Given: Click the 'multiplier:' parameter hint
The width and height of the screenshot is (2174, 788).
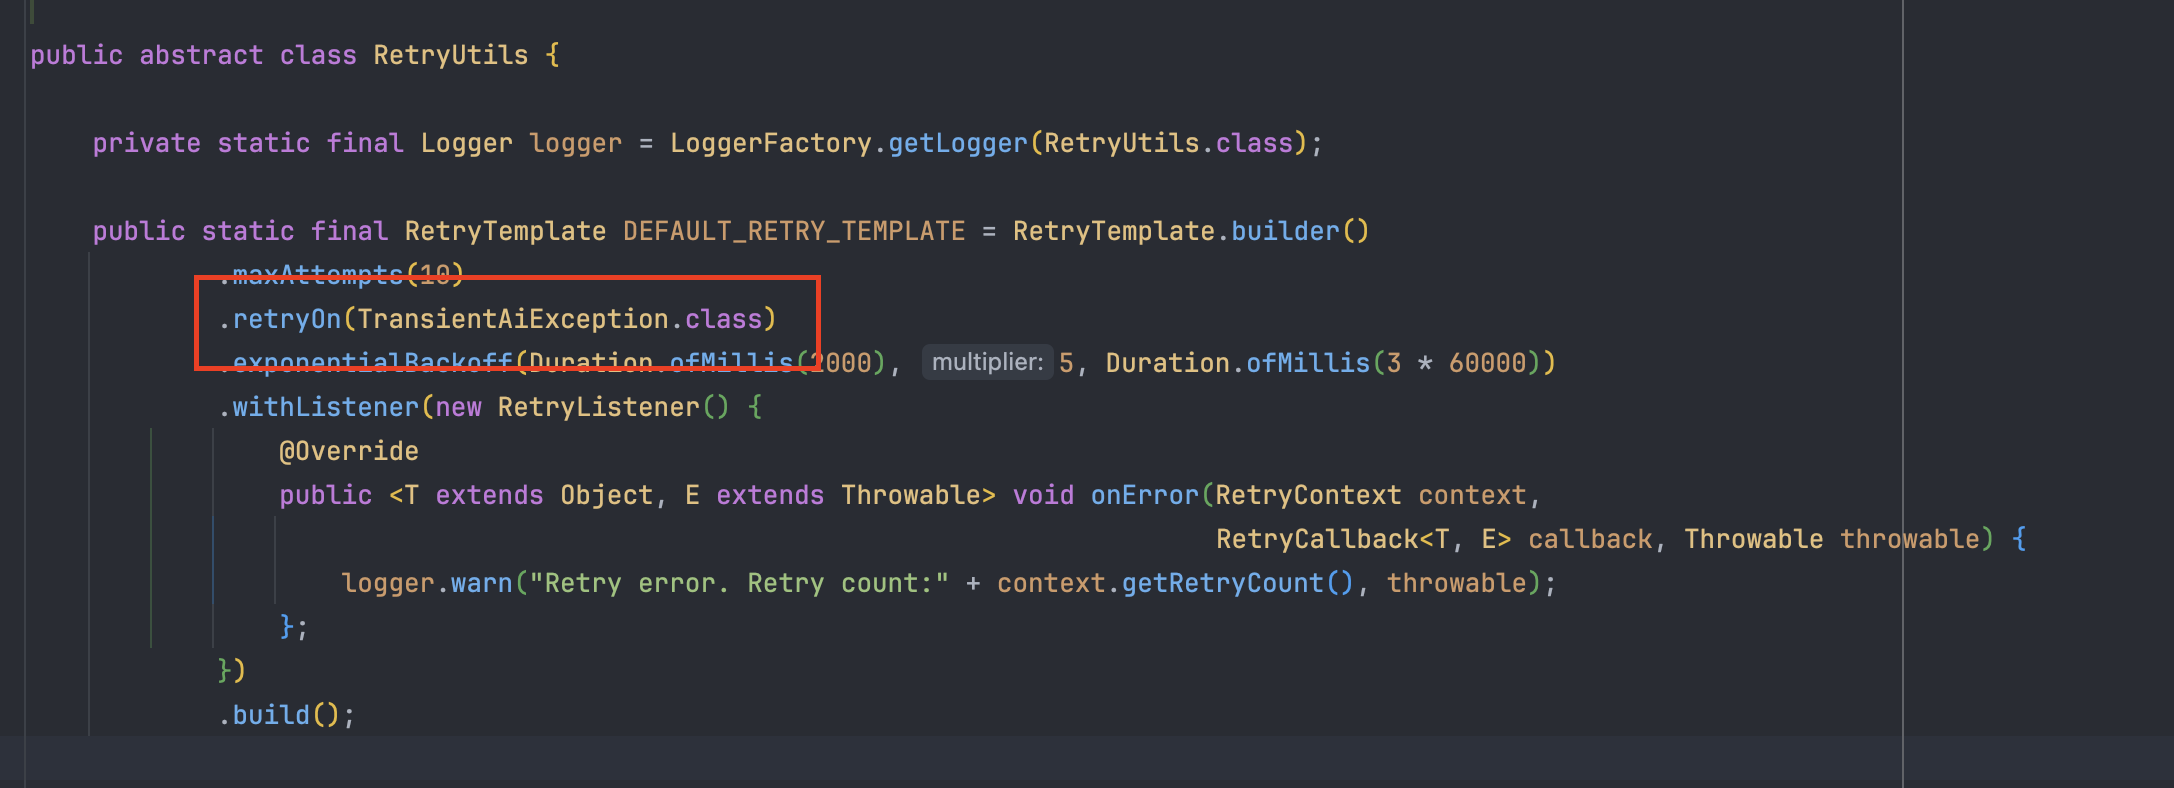Looking at the screenshot, I should coord(988,362).
